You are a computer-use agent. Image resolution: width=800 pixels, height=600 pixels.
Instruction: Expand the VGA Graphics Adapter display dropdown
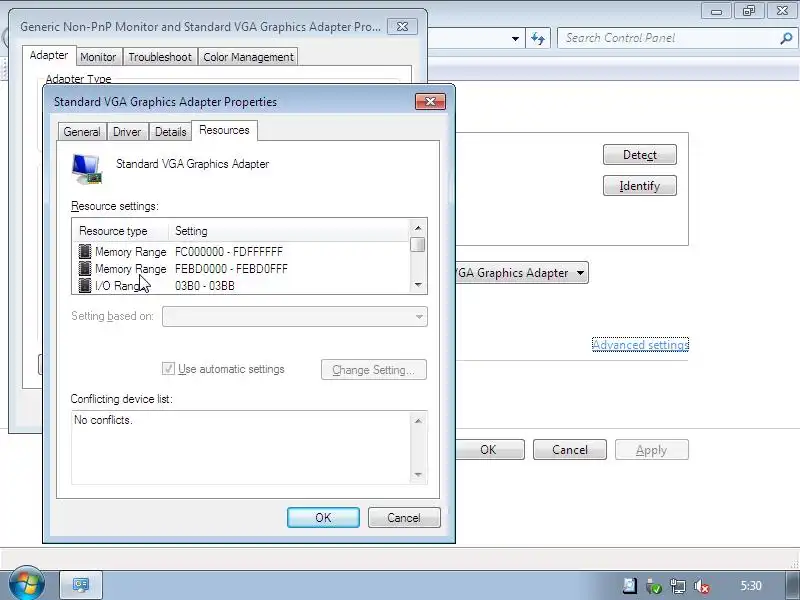(580, 273)
